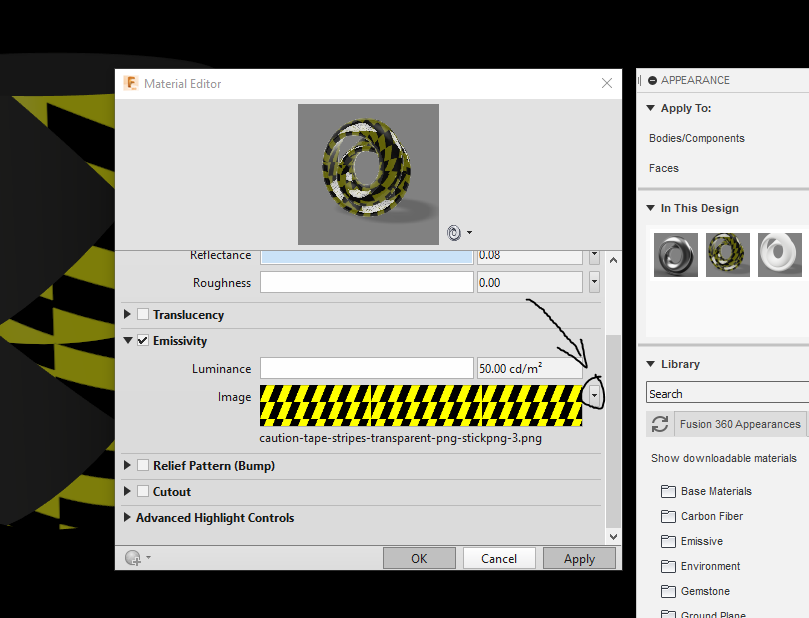
Task: Check the Cutout option
Action: click(142, 491)
